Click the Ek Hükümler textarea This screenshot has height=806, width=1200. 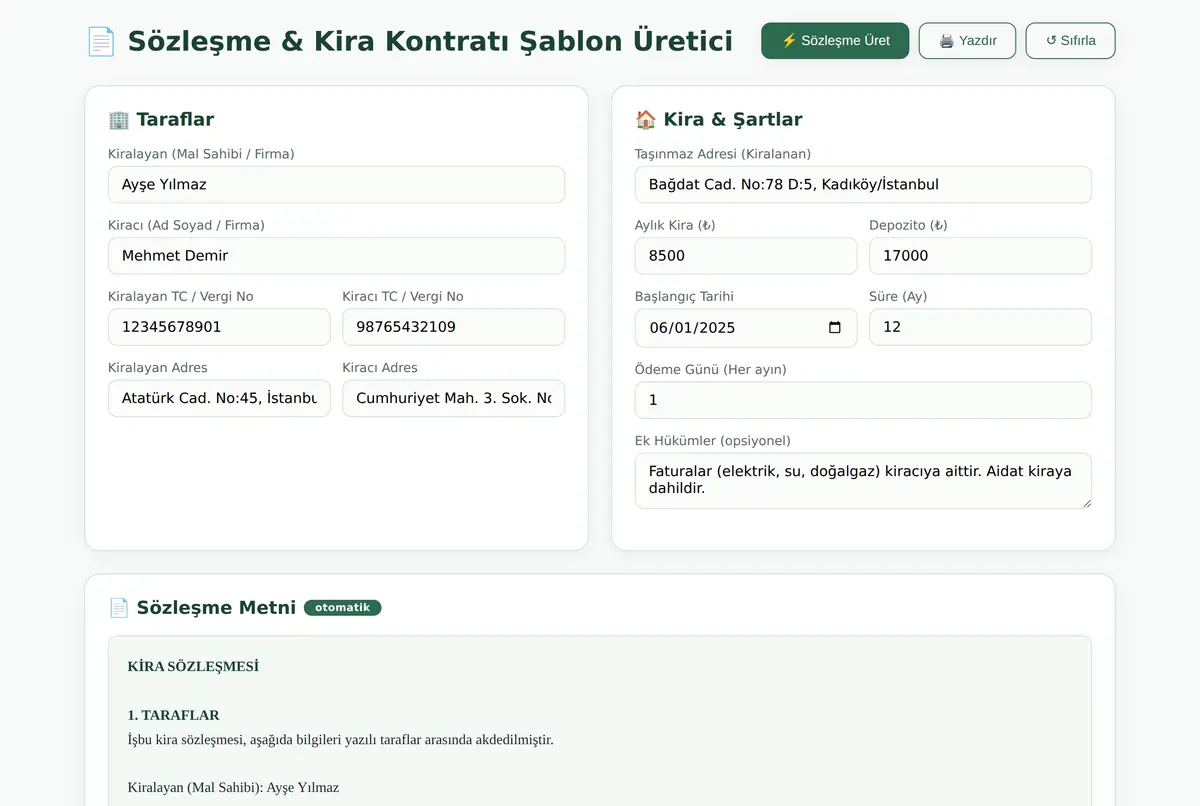tap(863, 480)
